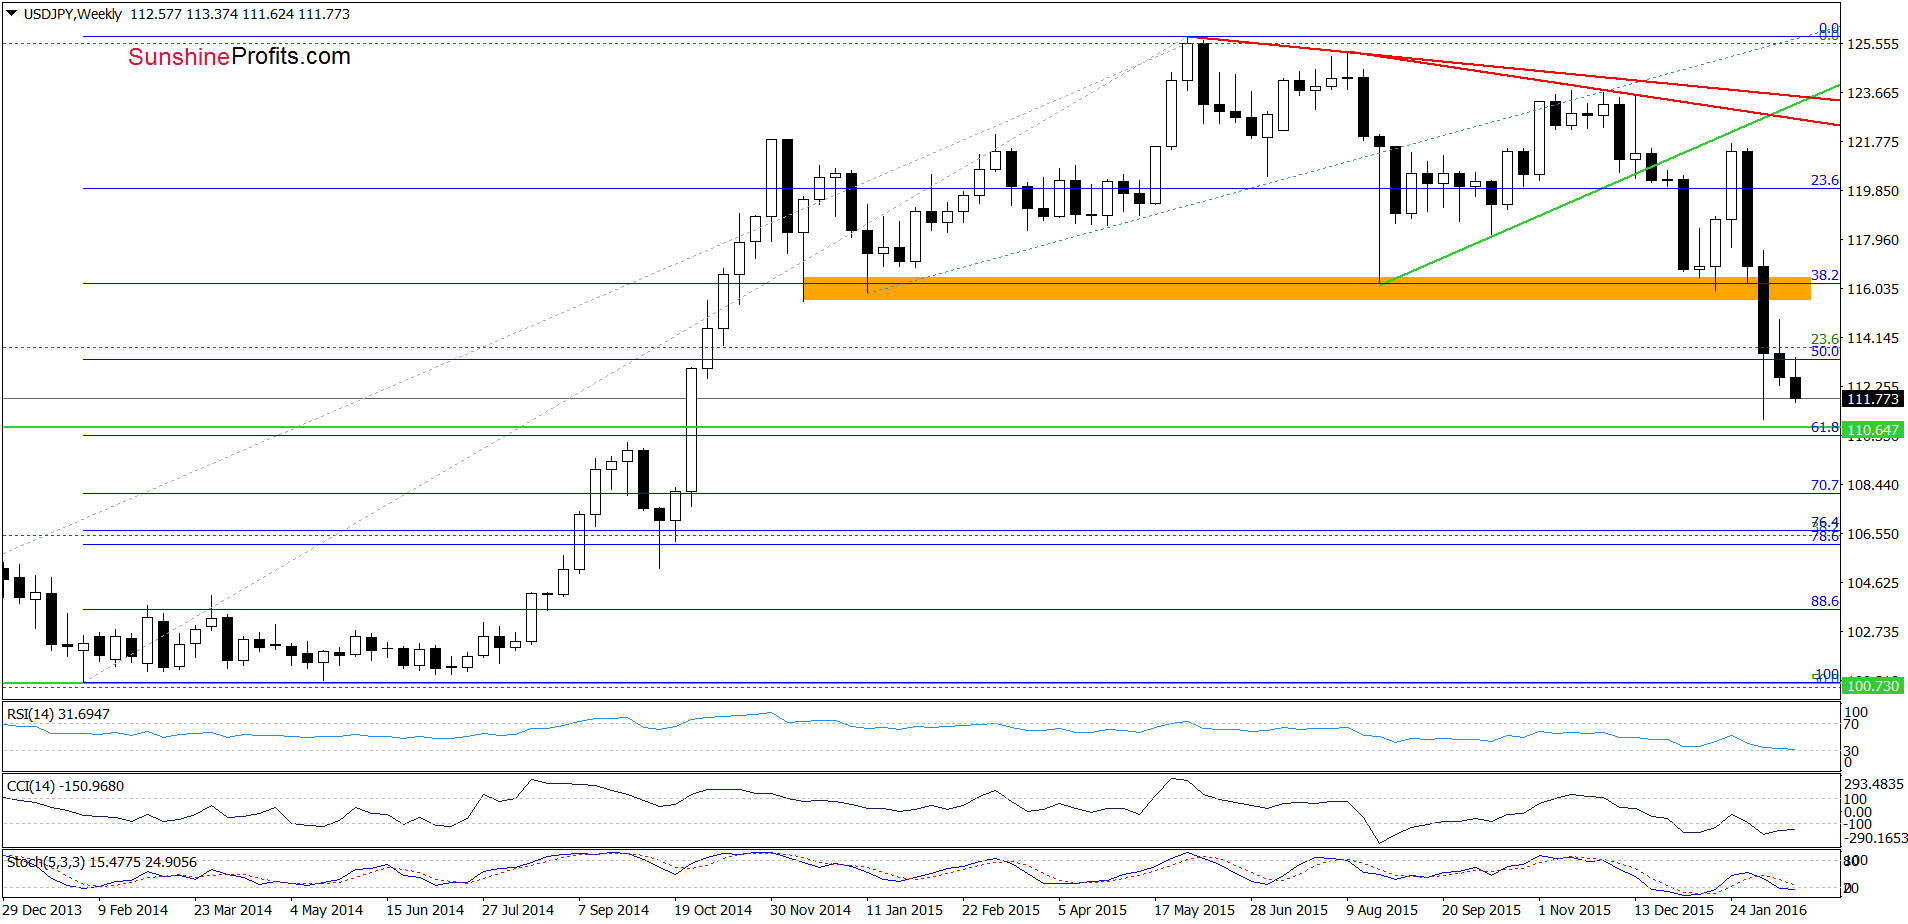Open the chart dropdown triangle beside USDJPY
Screen dimensions: 1908x924
[12, 14]
